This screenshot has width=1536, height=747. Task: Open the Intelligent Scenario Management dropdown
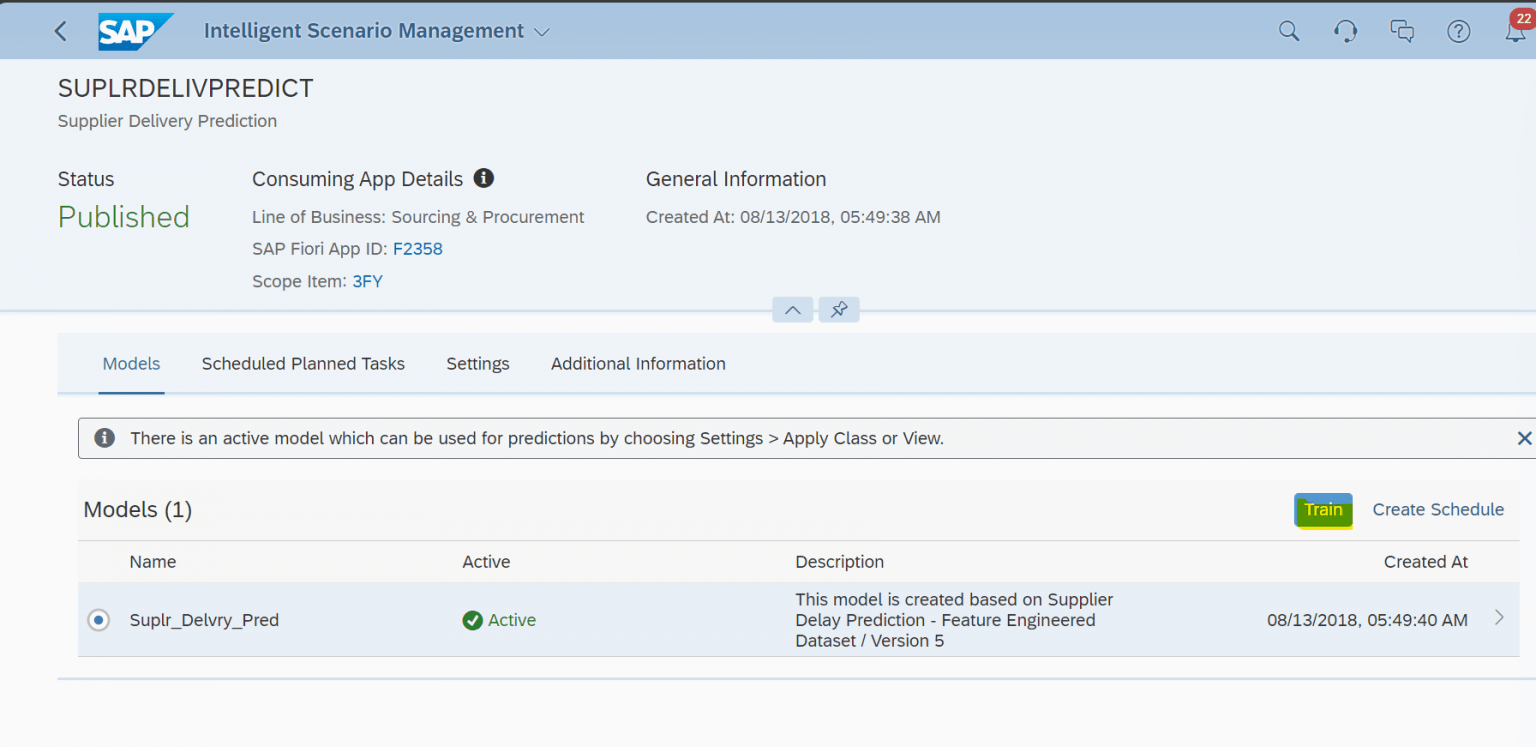(541, 31)
